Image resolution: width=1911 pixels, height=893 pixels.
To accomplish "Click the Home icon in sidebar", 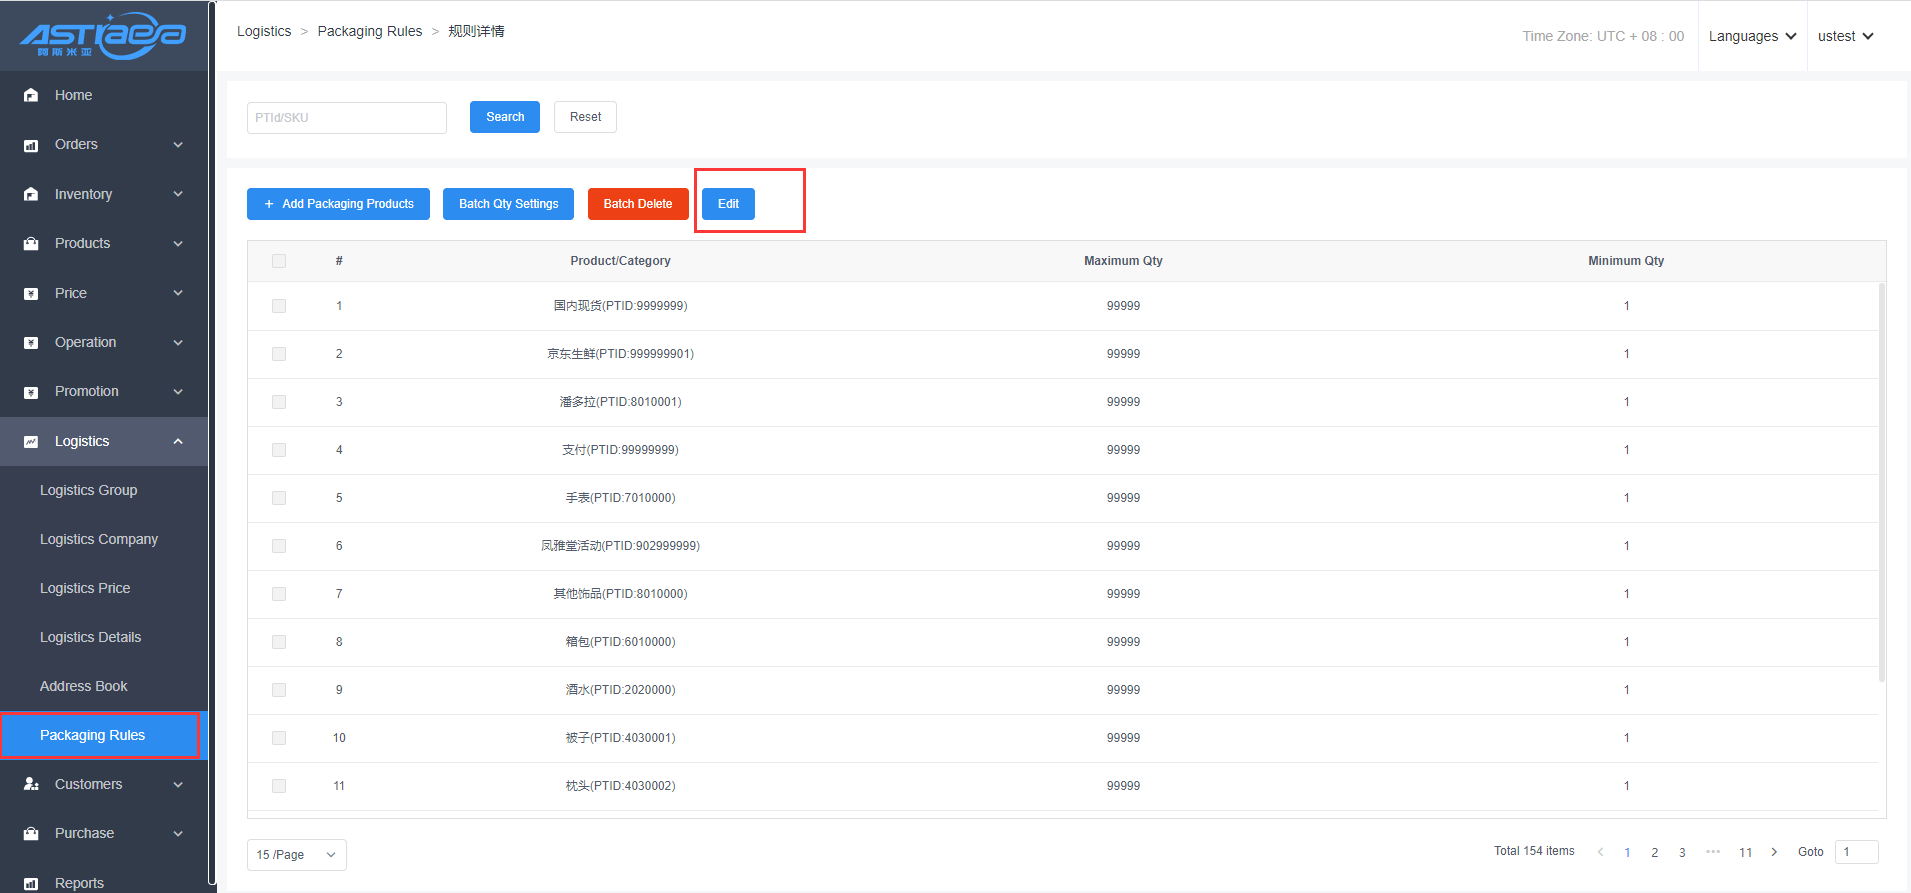I will [x=31, y=95].
